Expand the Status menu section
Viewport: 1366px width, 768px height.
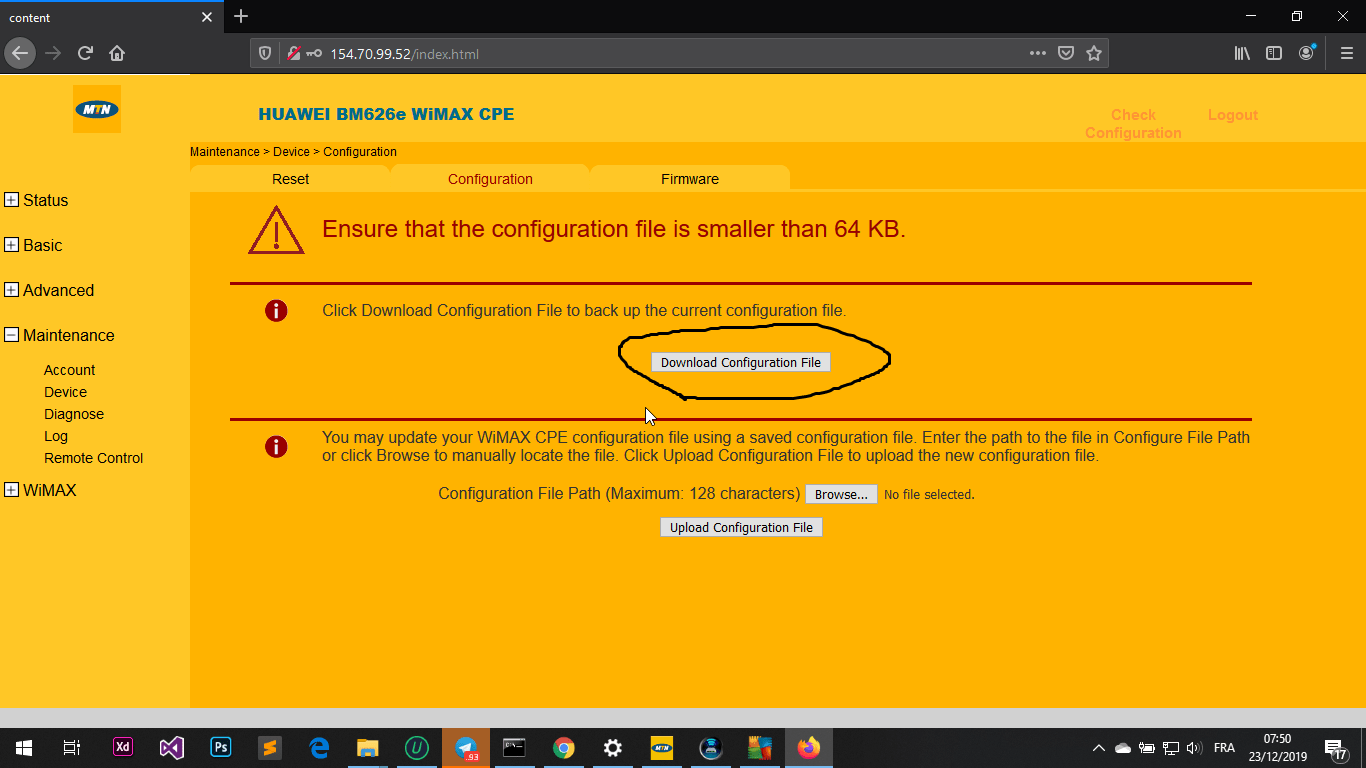(x=11, y=200)
